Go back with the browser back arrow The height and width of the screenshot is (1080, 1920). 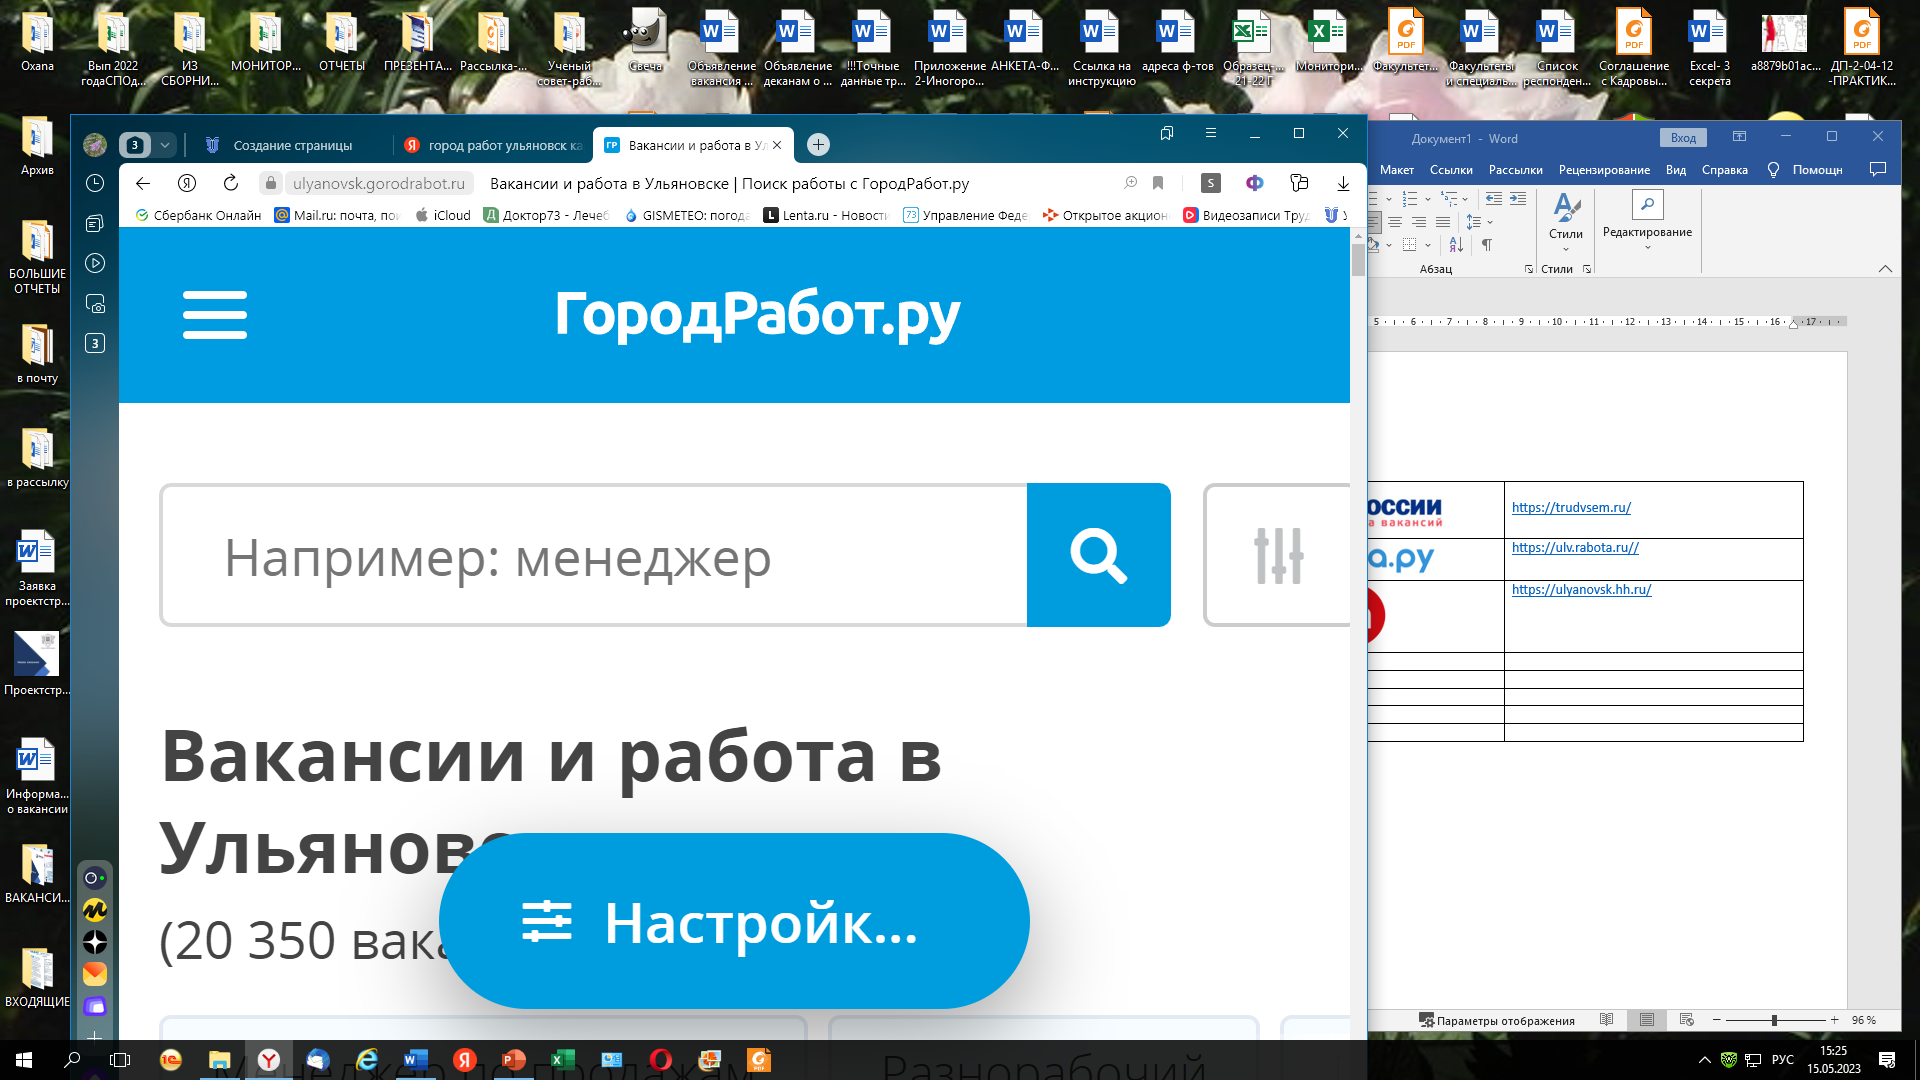tap(143, 183)
